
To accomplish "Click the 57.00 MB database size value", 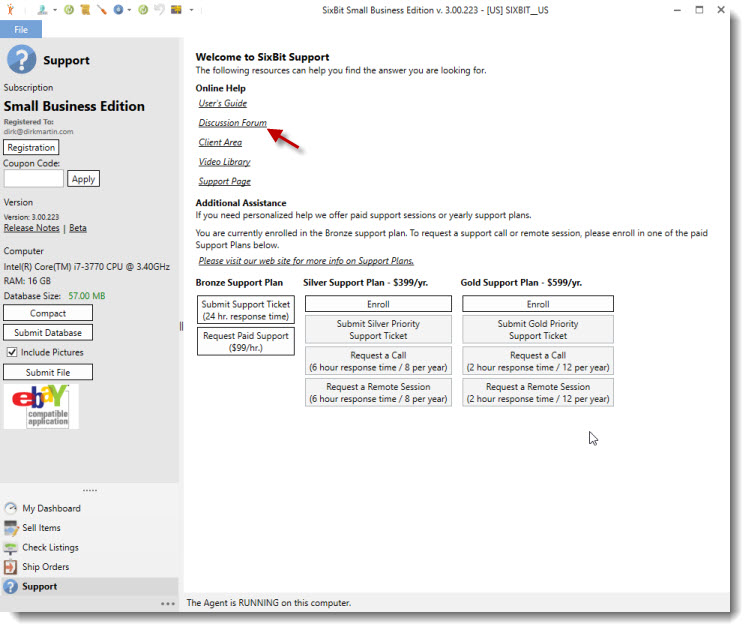I will point(87,296).
